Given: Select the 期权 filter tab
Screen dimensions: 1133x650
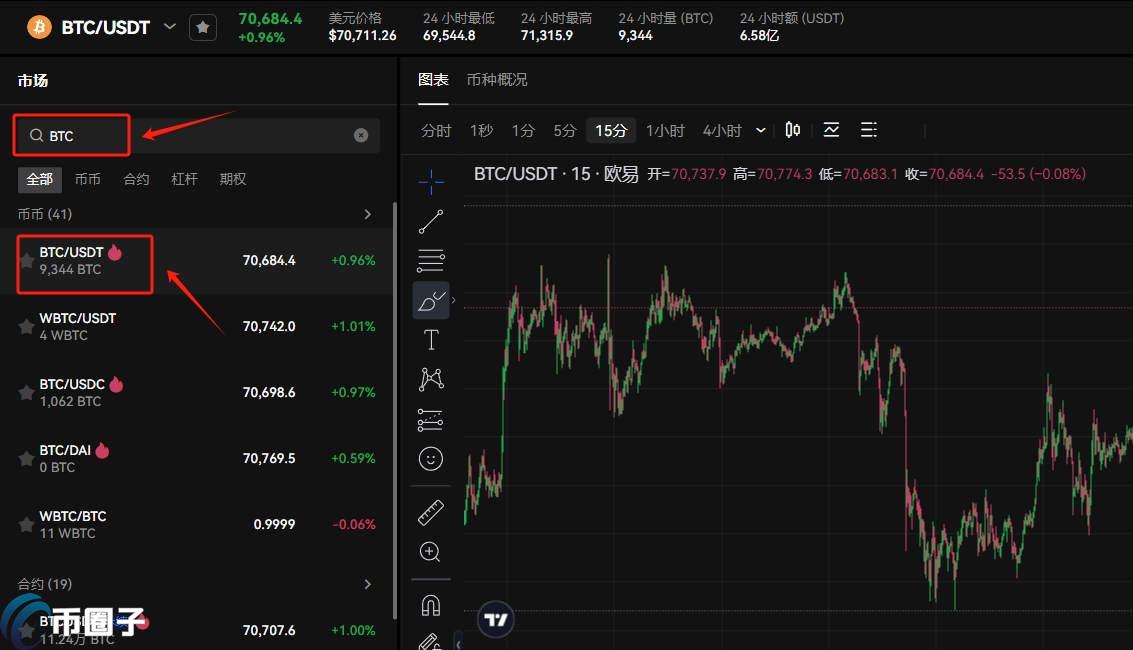Looking at the screenshot, I should (233, 179).
